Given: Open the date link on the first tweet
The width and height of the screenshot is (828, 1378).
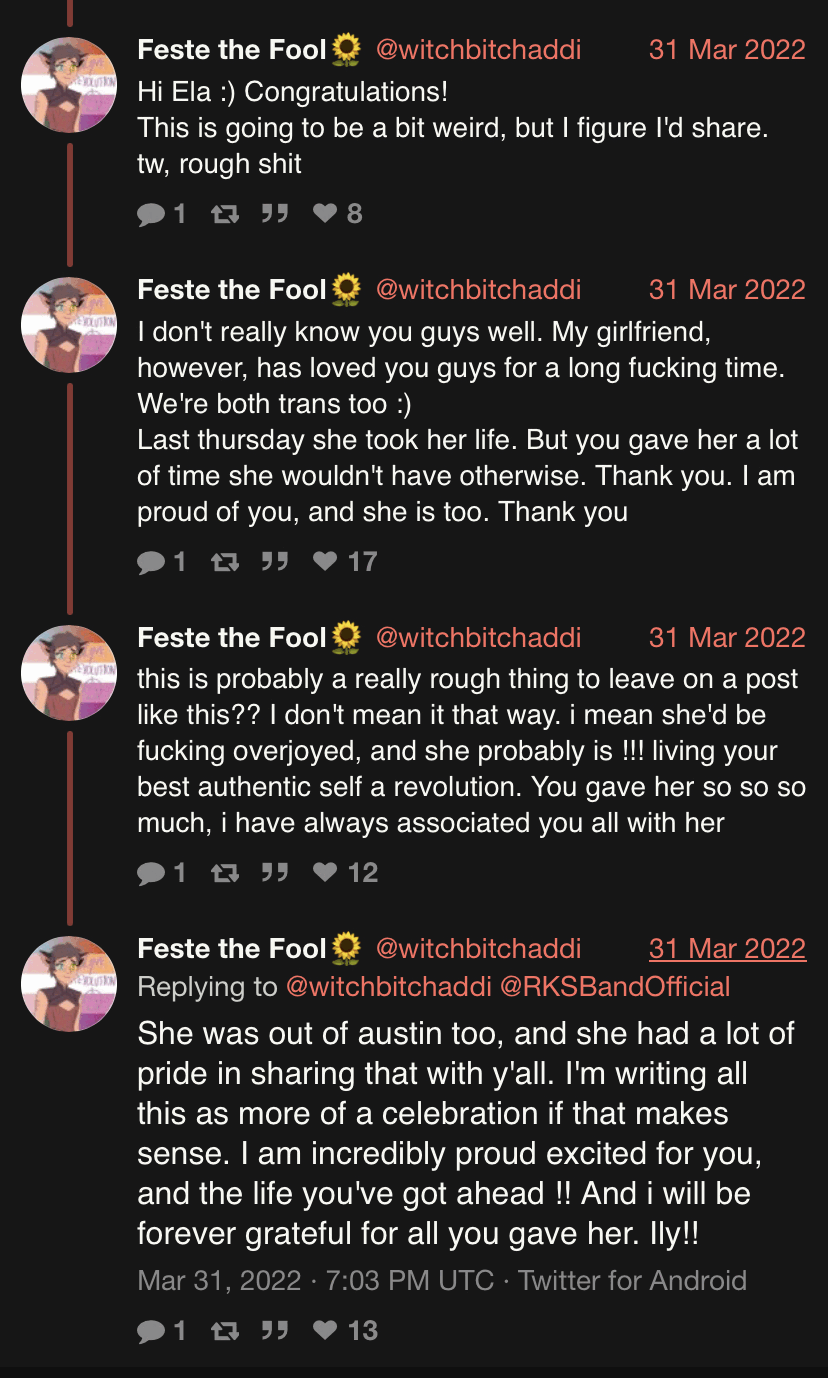Looking at the screenshot, I should 727,49.
